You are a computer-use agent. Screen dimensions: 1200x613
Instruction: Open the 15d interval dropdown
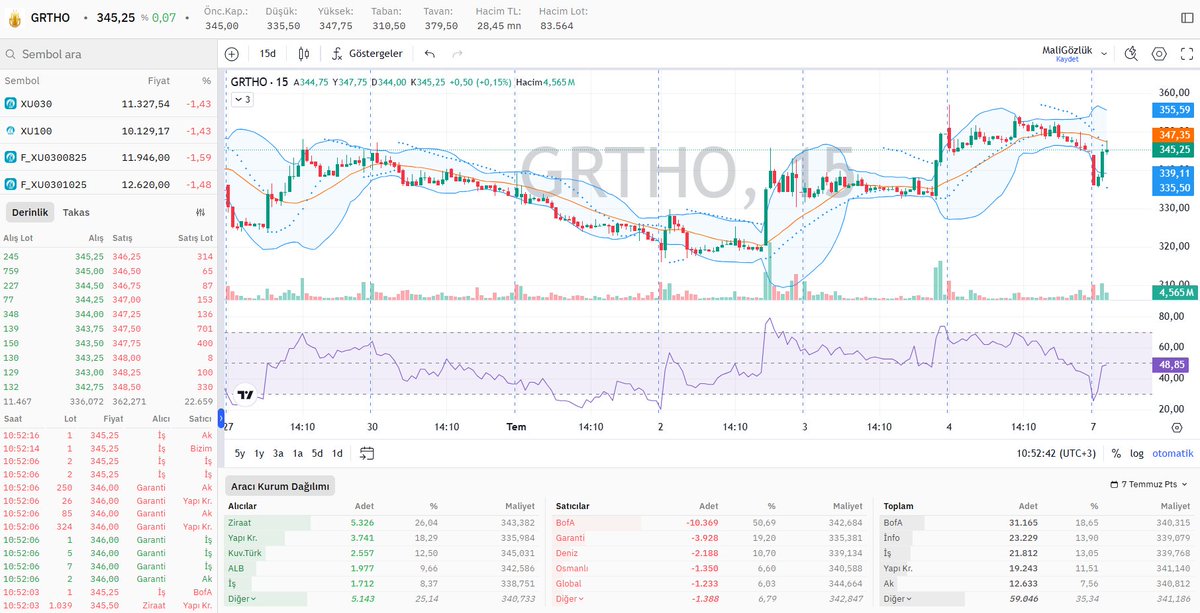[268, 54]
